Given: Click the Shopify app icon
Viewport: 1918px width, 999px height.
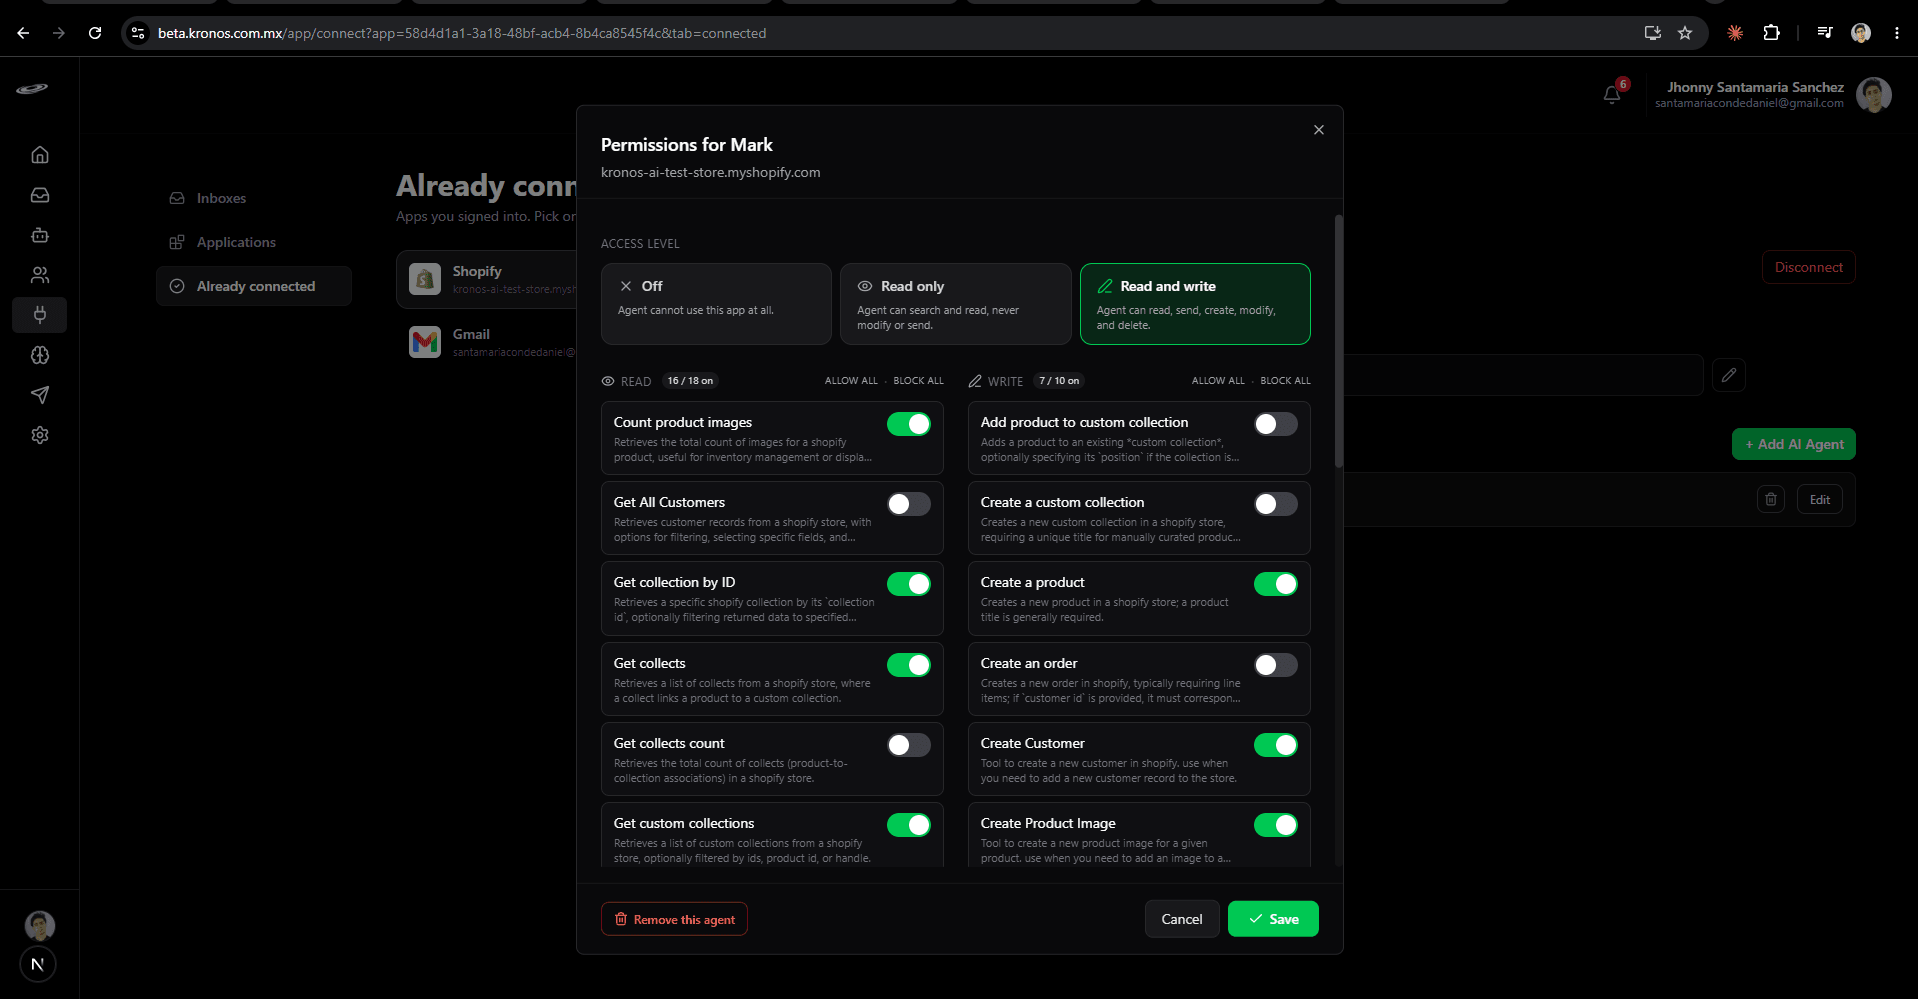Looking at the screenshot, I should [425, 279].
